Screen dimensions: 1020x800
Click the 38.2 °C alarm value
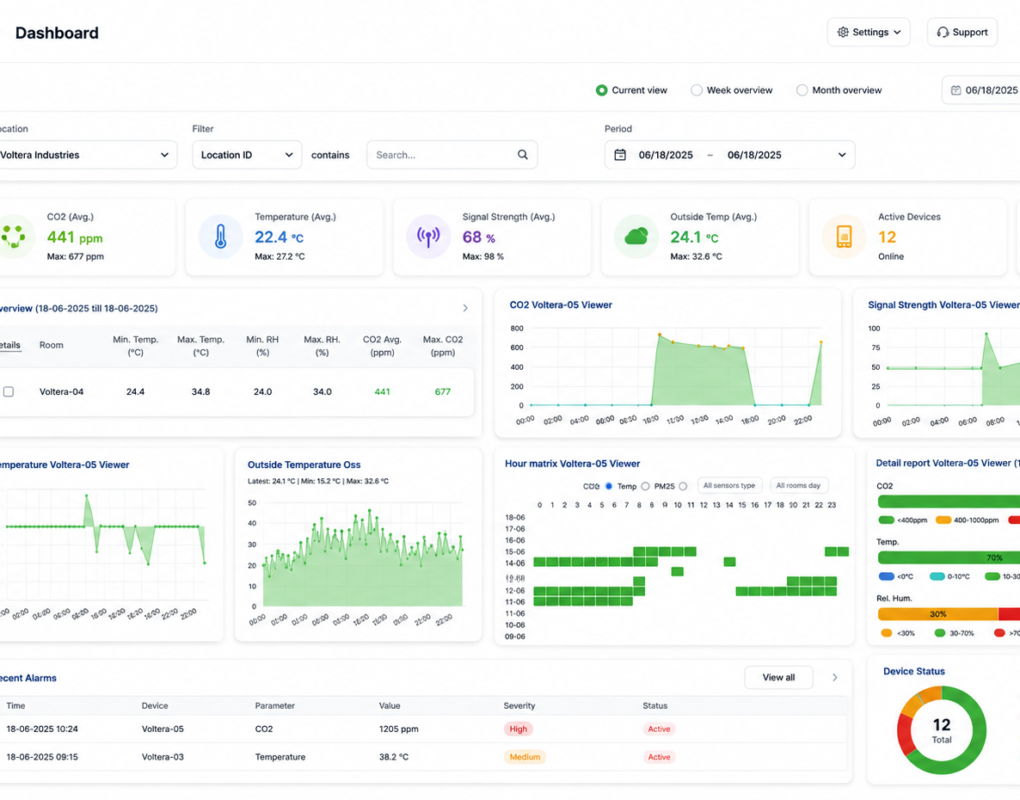point(394,757)
